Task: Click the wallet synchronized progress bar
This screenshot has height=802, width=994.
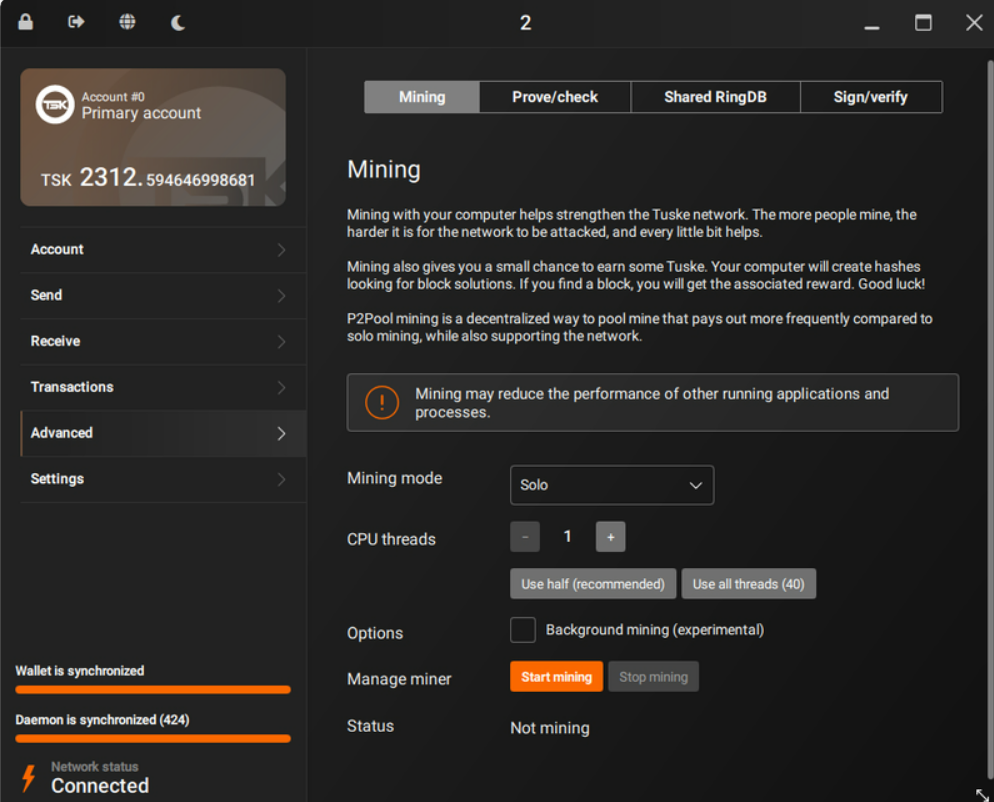Action: click(153, 690)
